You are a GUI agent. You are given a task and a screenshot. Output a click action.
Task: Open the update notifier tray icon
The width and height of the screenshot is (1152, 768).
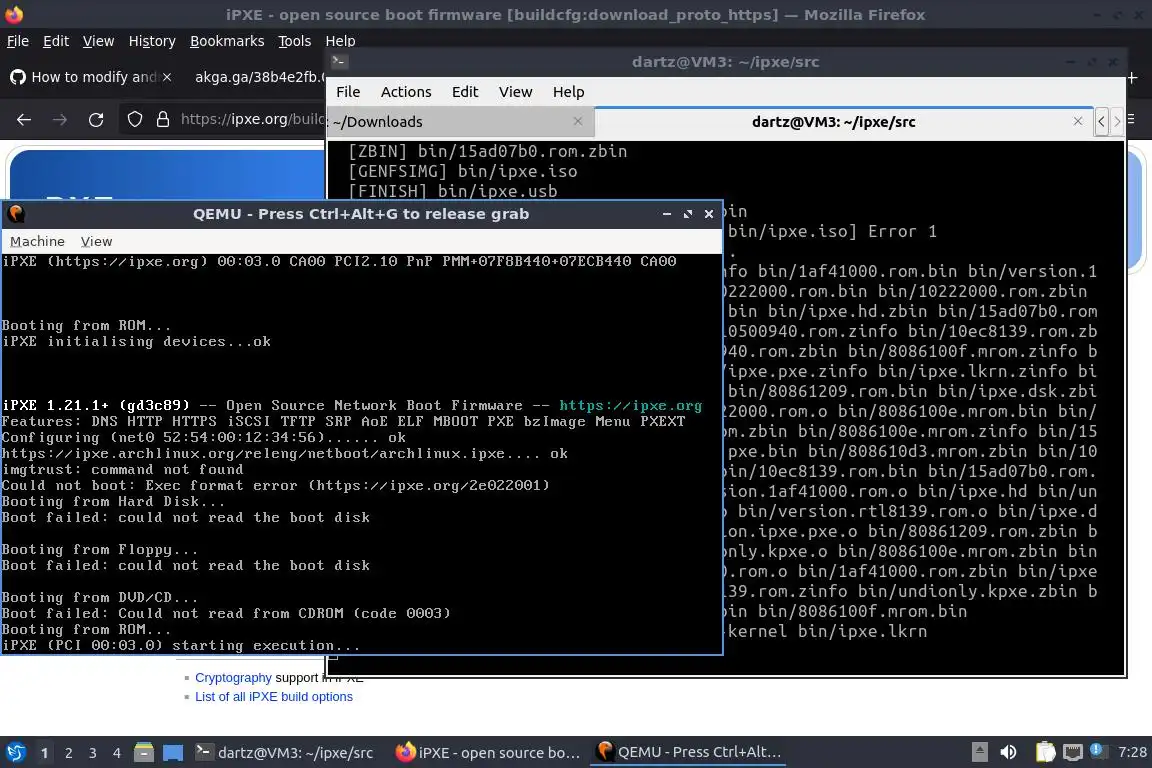point(1096,750)
